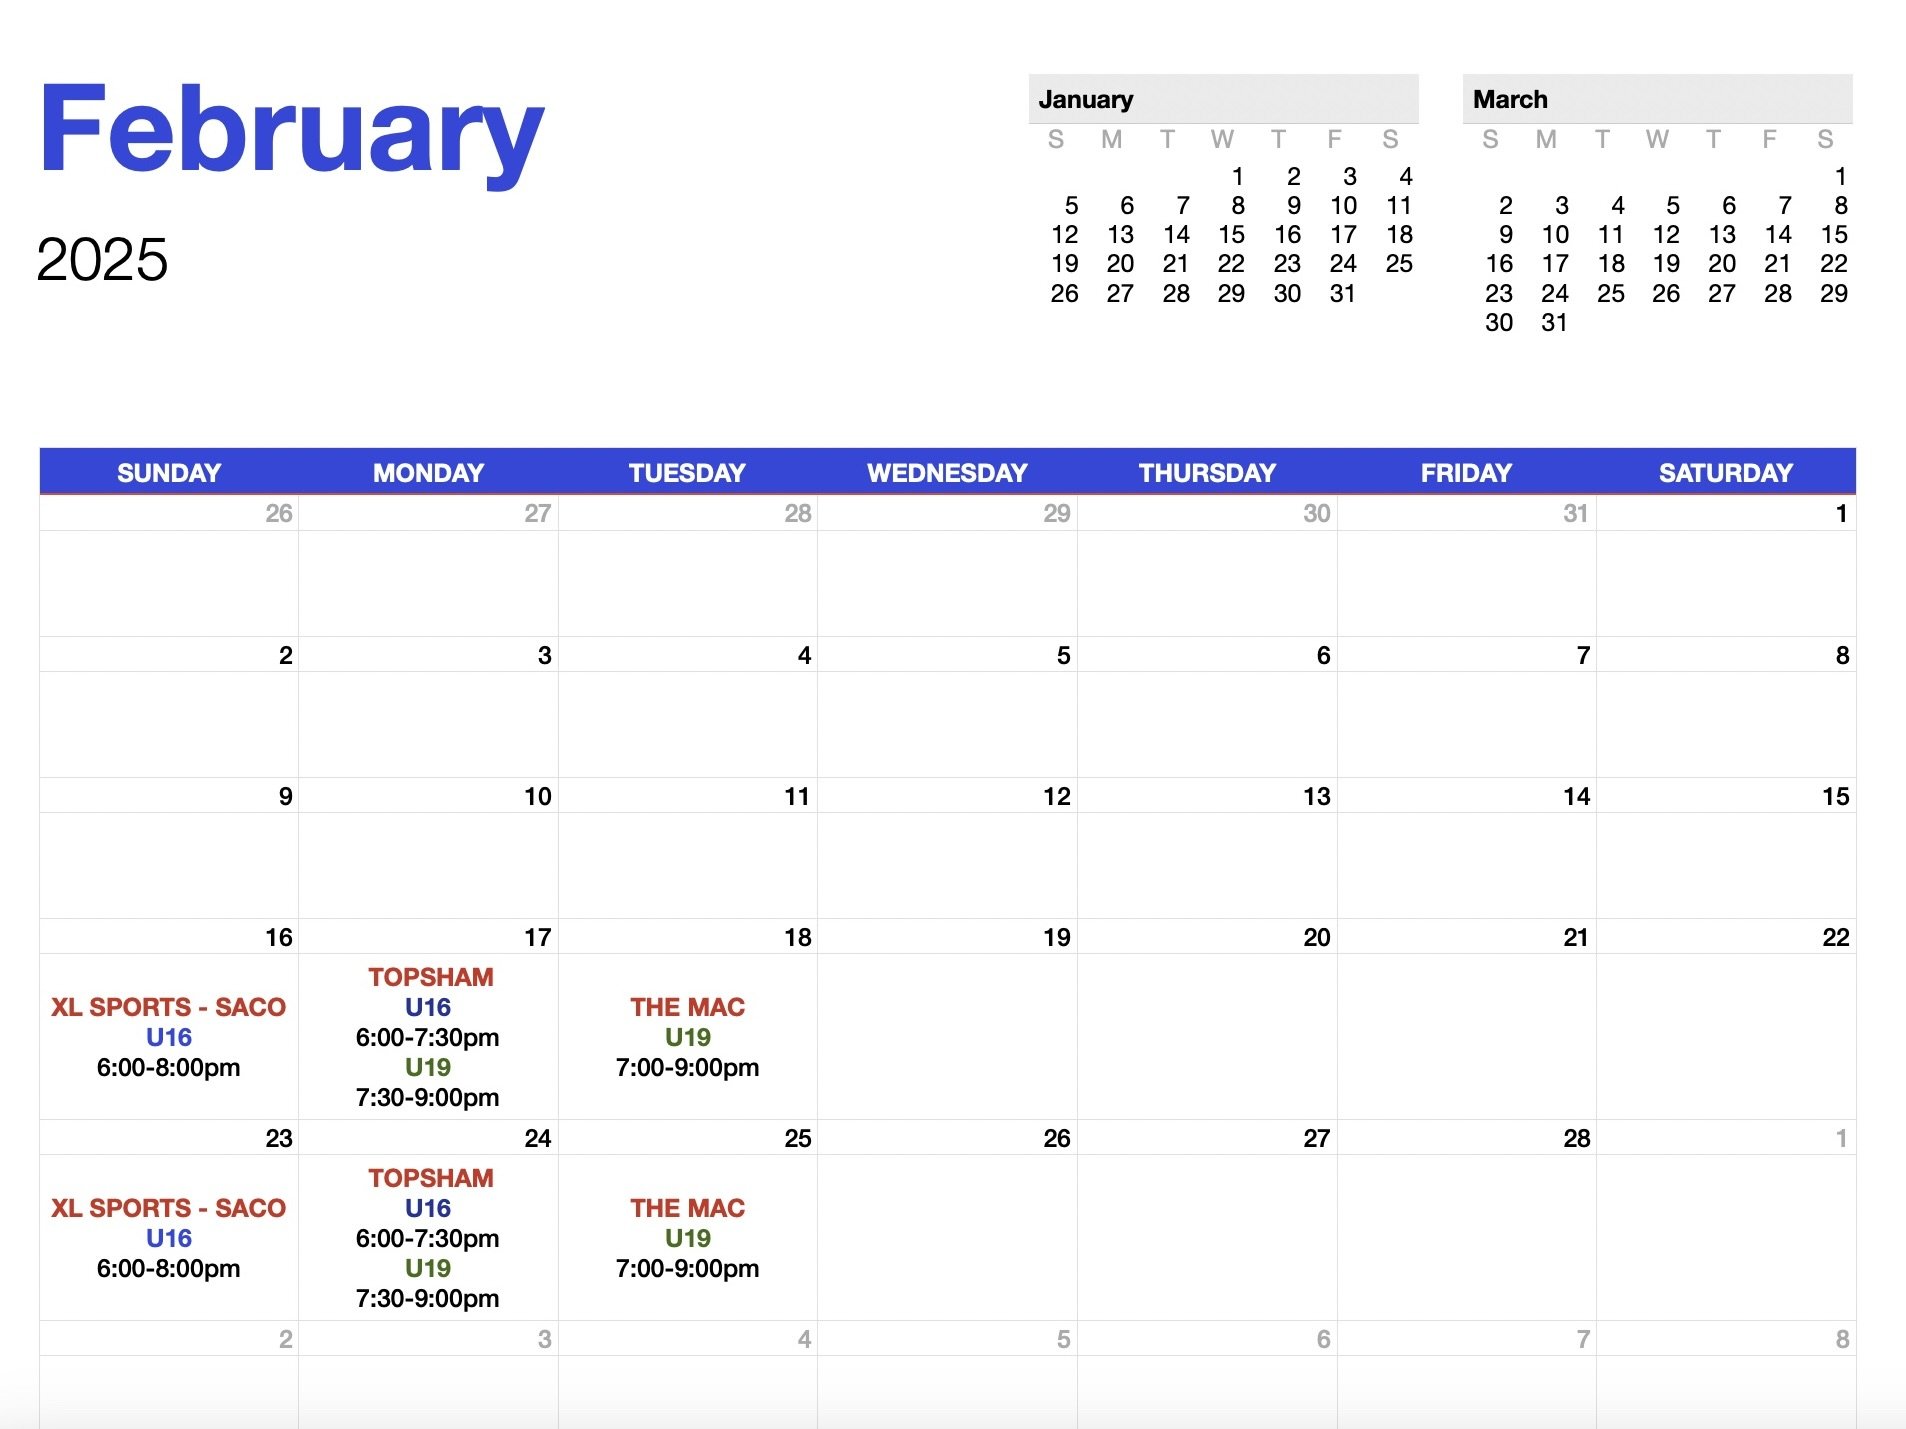The width and height of the screenshot is (1906, 1429).
Task: Select THE MAC event on February 18
Action: [x=687, y=1007]
